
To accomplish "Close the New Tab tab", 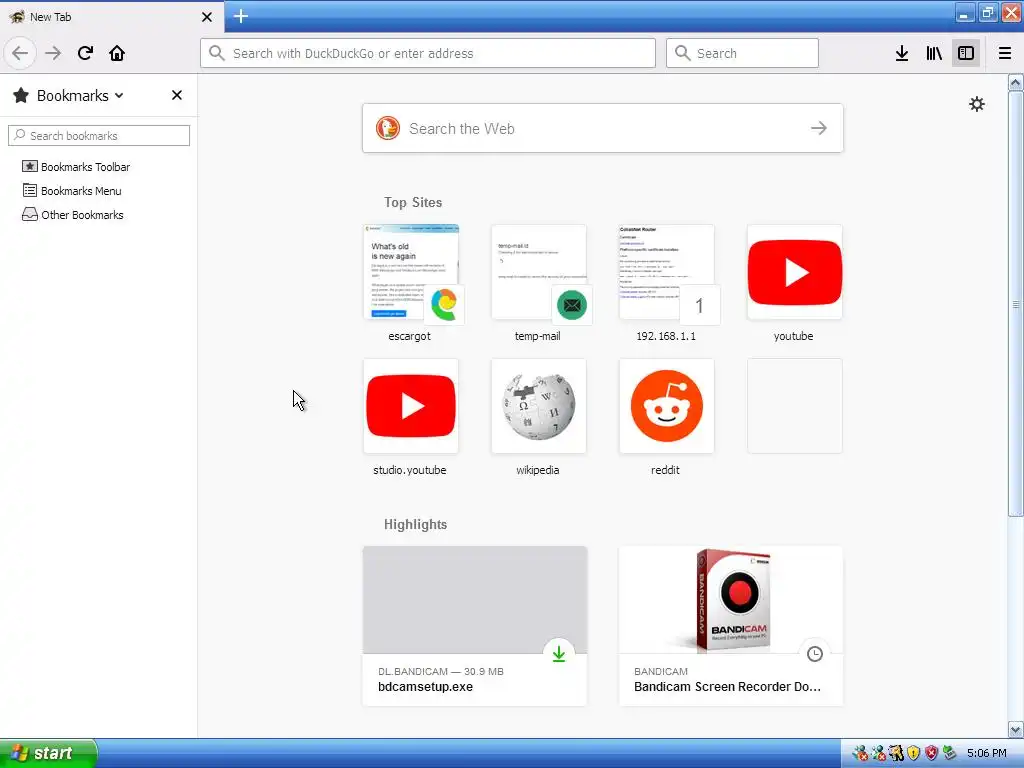I will click(x=207, y=17).
